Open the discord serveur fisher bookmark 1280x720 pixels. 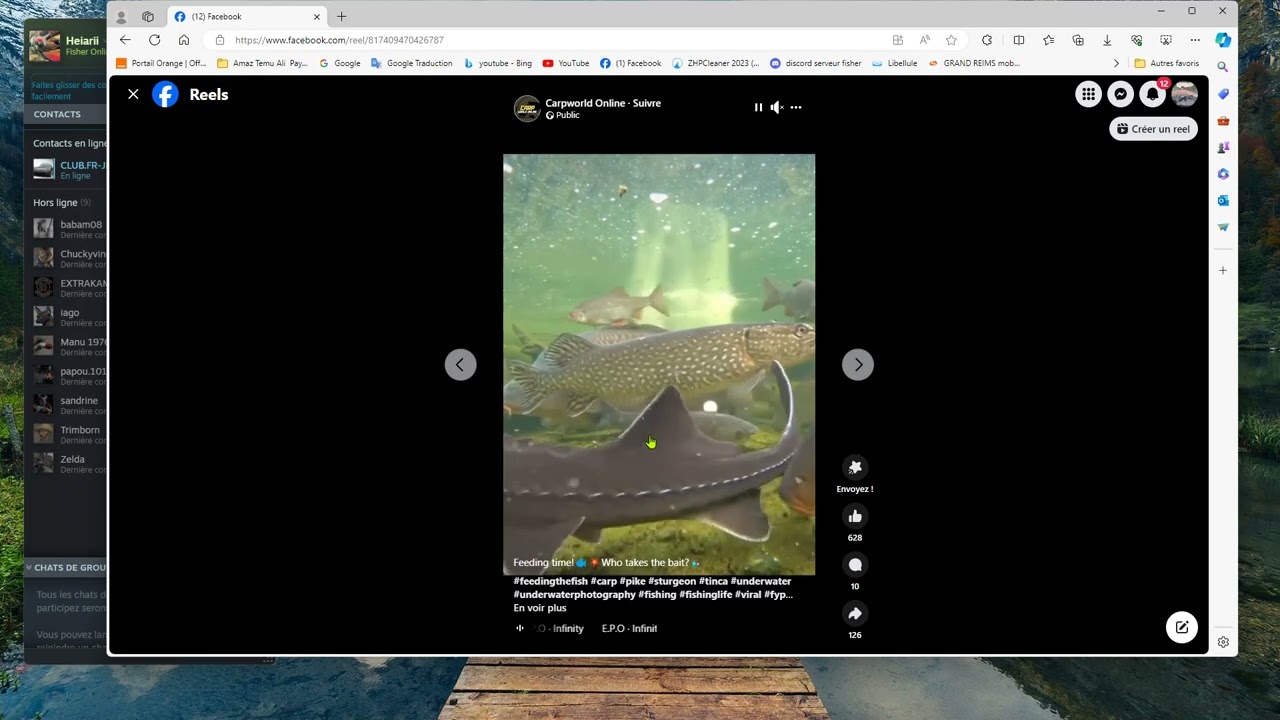[815, 63]
